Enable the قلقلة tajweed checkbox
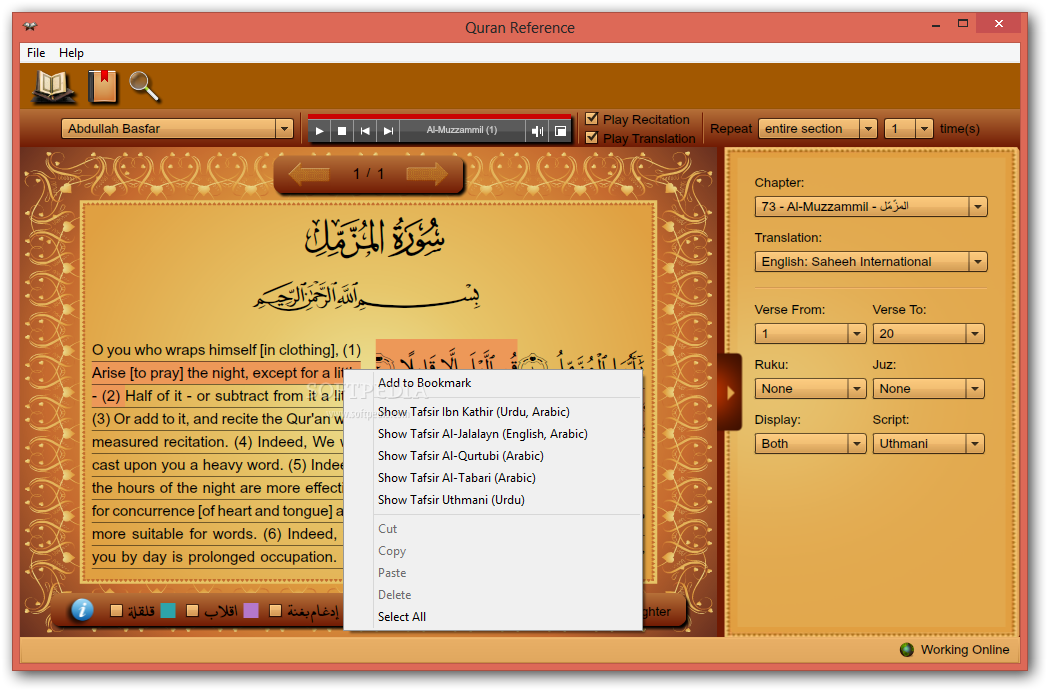Screen dimensions: 1048x691 coord(116,611)
